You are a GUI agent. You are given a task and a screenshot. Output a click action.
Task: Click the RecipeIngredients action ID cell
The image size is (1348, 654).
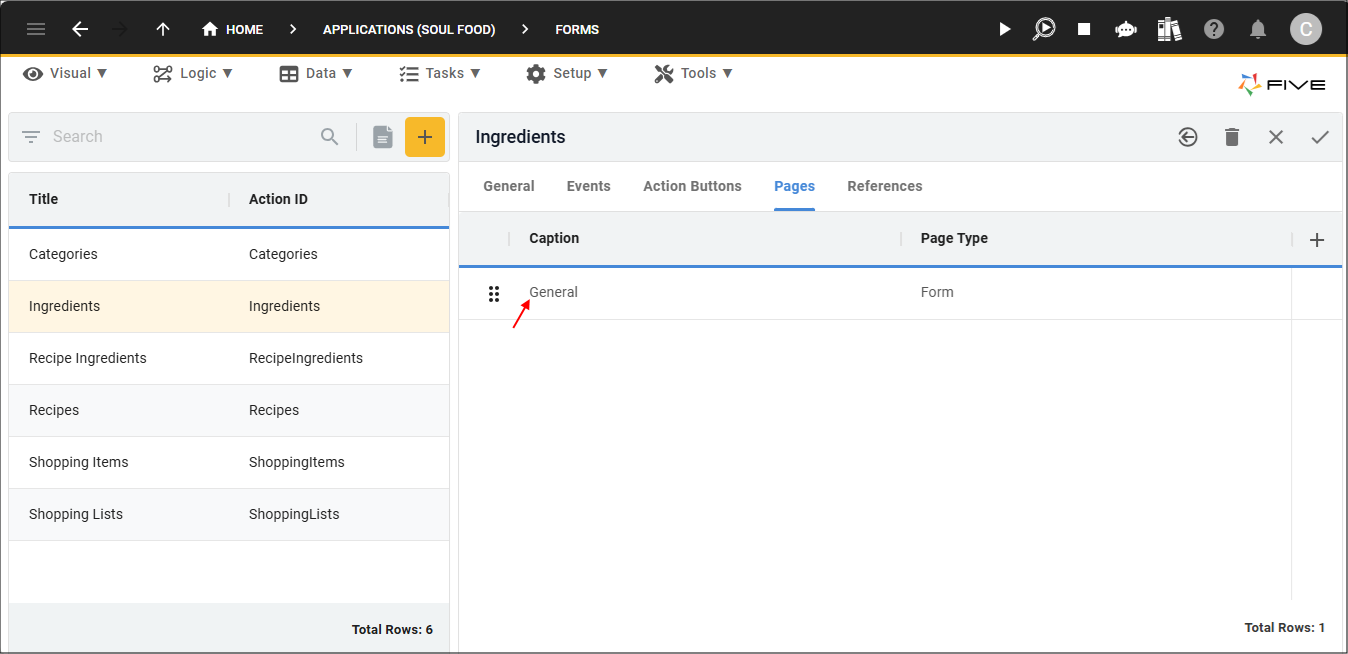click(306, 358)
